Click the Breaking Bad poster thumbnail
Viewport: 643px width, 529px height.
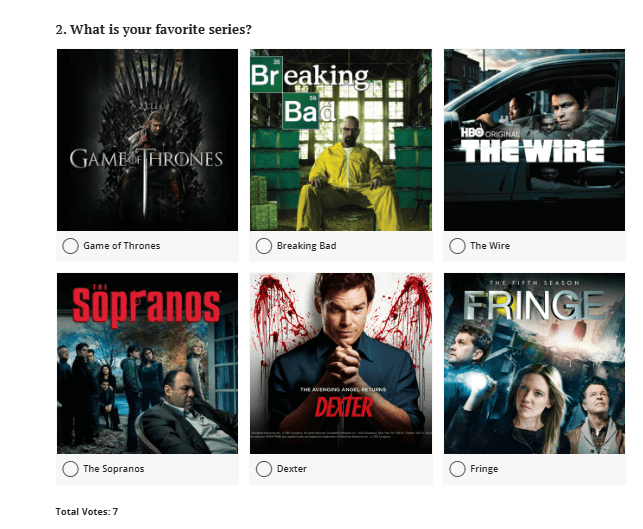click(x=341, y=140)
